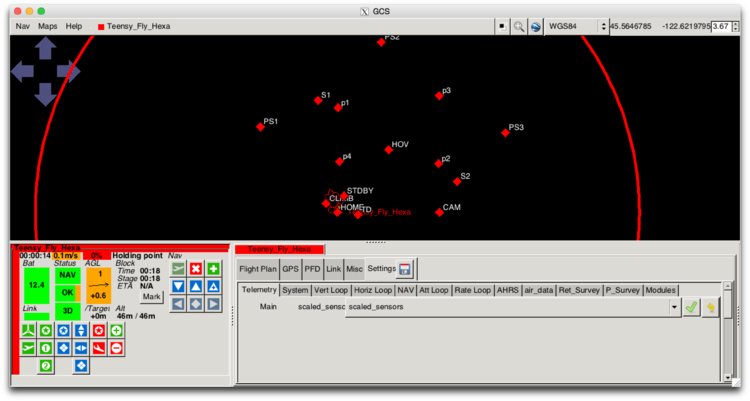The height and width of the screenshot is (401, 750).
Task: Open the WGS84 coordinate system dropdown
Action: (x=576, y=26)
